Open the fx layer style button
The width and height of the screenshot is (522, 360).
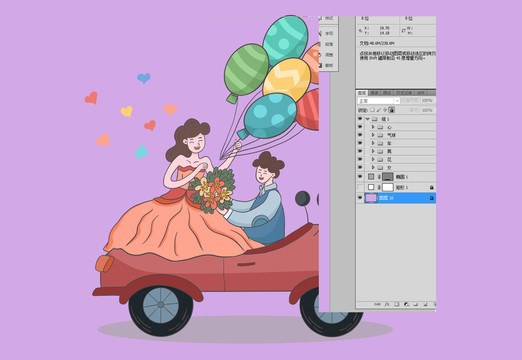tap(387, 304)
